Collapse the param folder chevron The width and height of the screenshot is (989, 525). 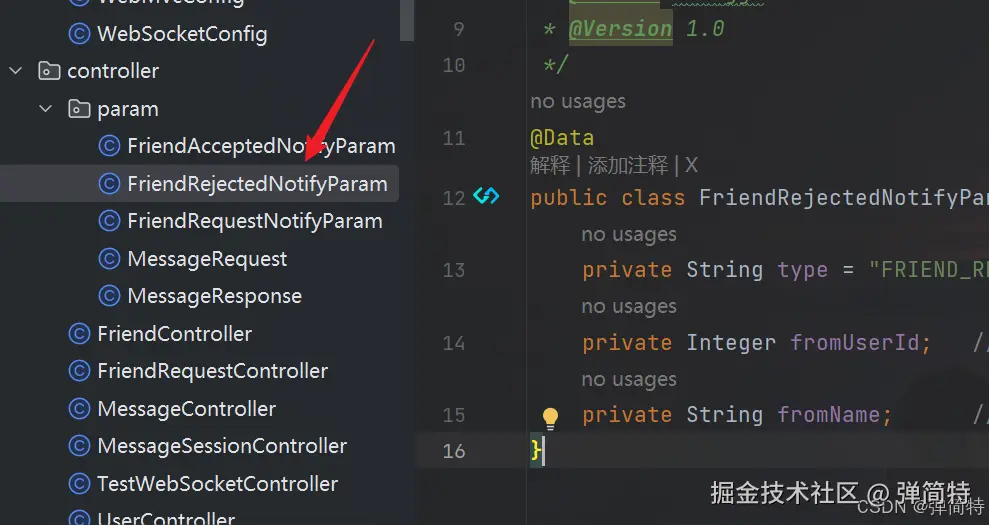pyautogui.click(x=45, y=109)
